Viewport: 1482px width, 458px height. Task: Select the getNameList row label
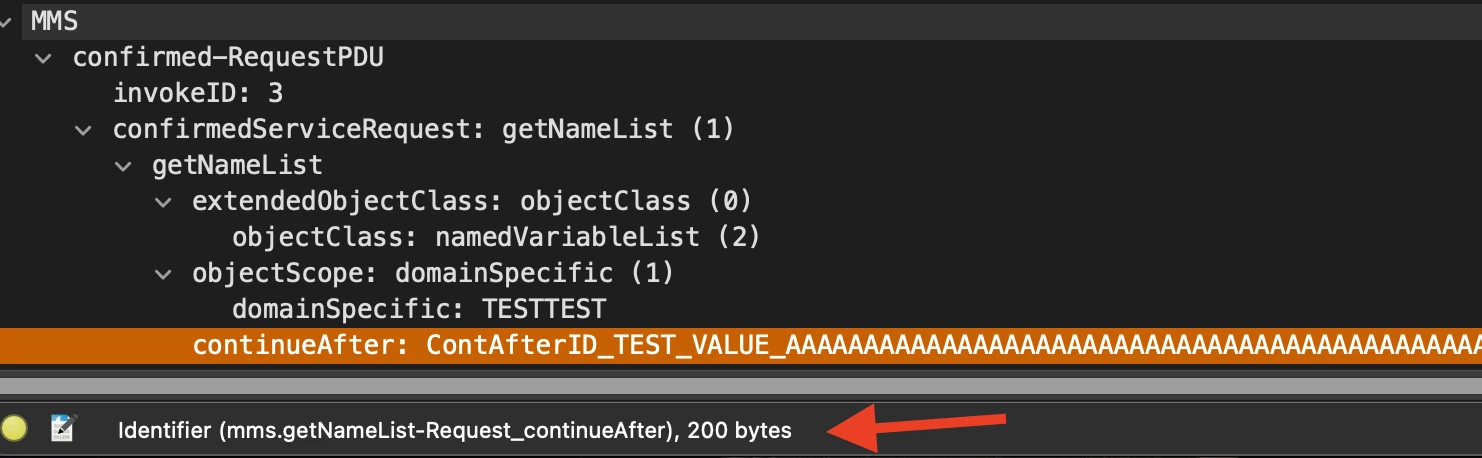pyautogui.click(x=237, y=165)
